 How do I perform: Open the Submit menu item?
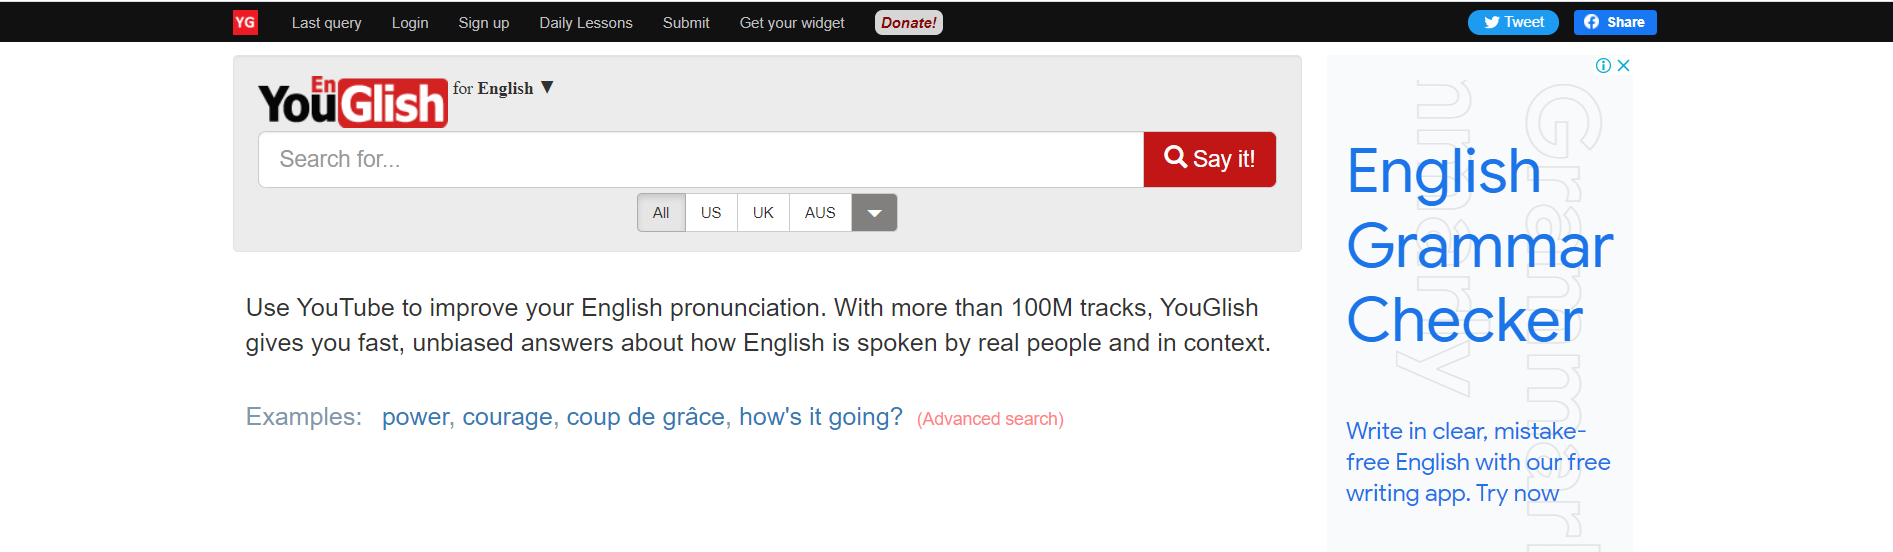(x=686, y=22)
